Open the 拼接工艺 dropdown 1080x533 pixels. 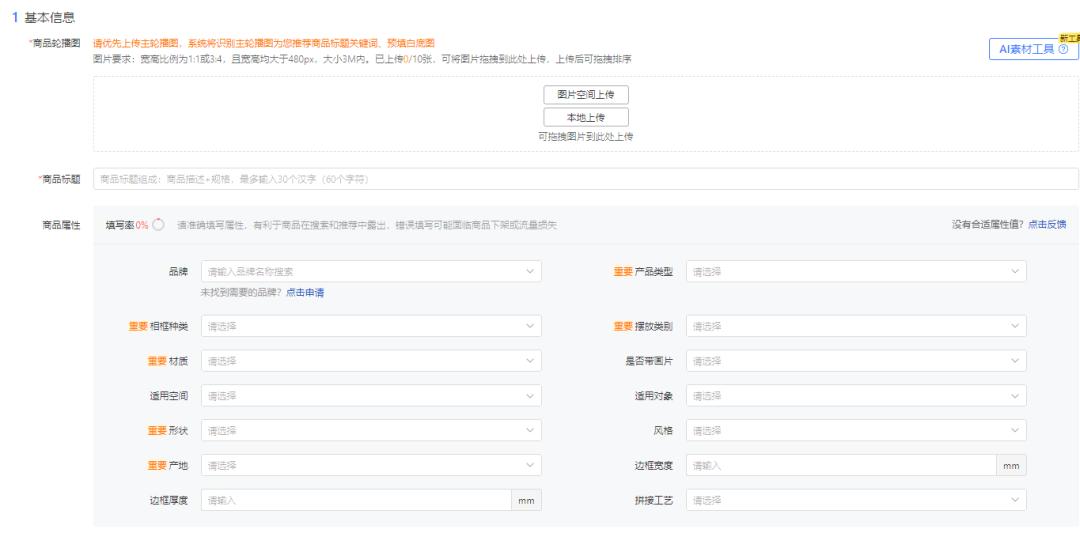pyautogui.click(x=856, y=501)
